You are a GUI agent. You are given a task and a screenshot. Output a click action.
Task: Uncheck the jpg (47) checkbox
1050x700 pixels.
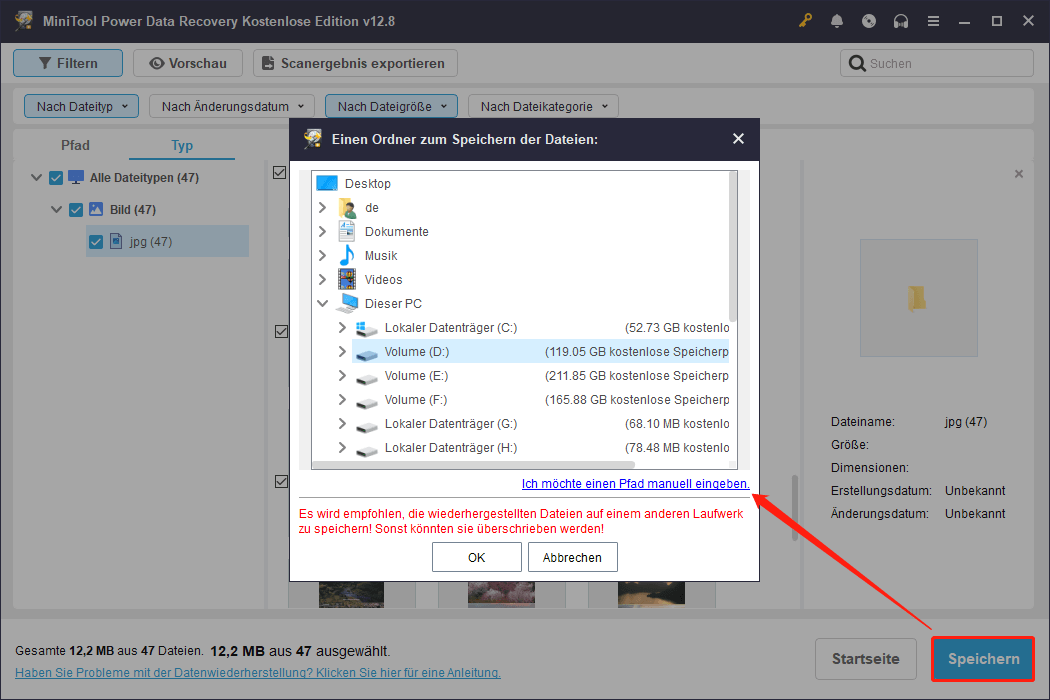[x=95, y=241]
